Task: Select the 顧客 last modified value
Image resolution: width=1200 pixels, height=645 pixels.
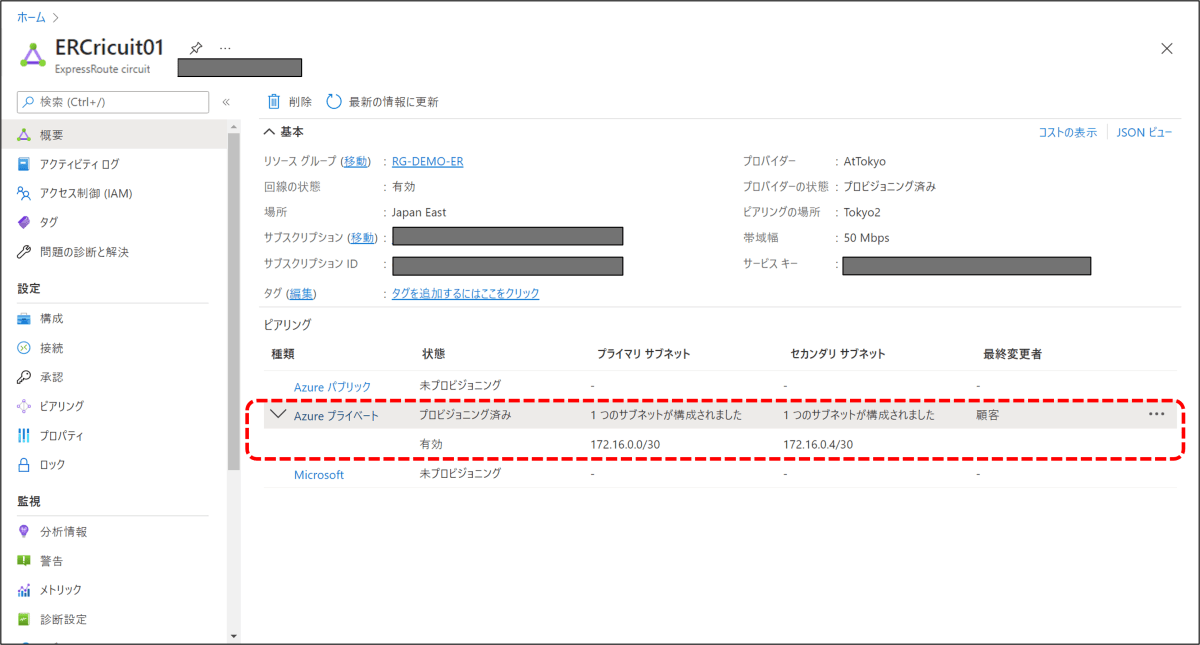Action: click(x=988, y=415)
